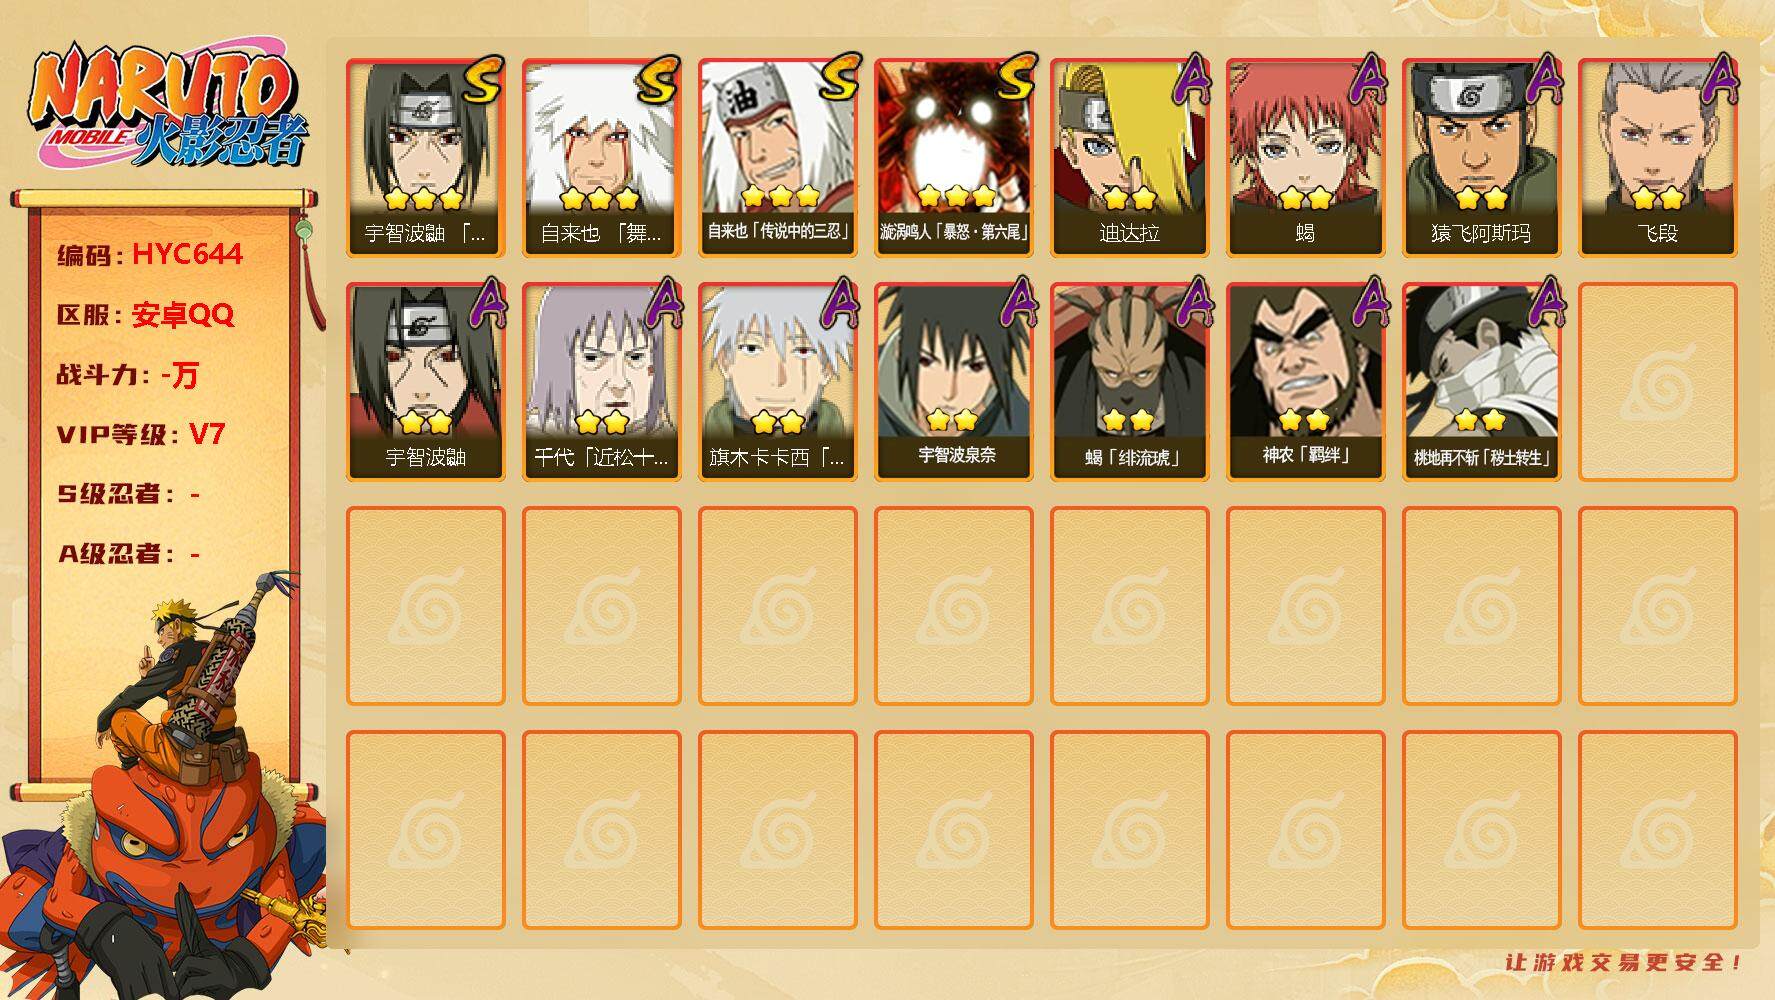Select the S-rank 宇智波鼬 card in top row
1775x1000 pixels.
426,158
